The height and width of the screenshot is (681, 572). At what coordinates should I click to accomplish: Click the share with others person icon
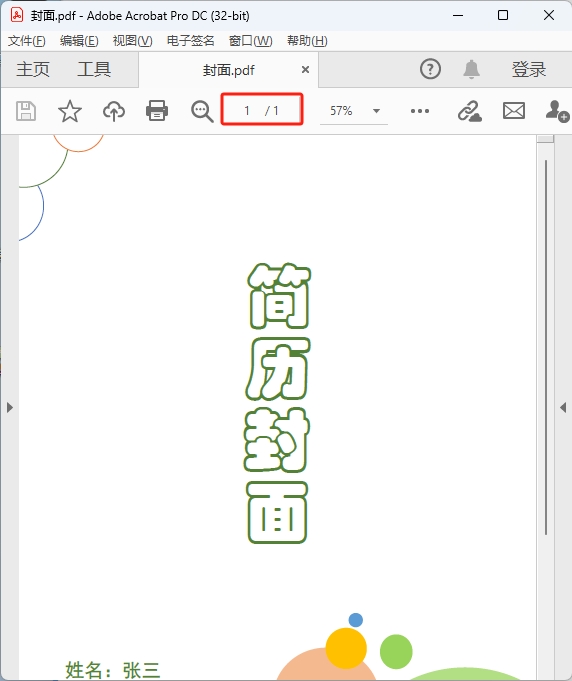557,111
